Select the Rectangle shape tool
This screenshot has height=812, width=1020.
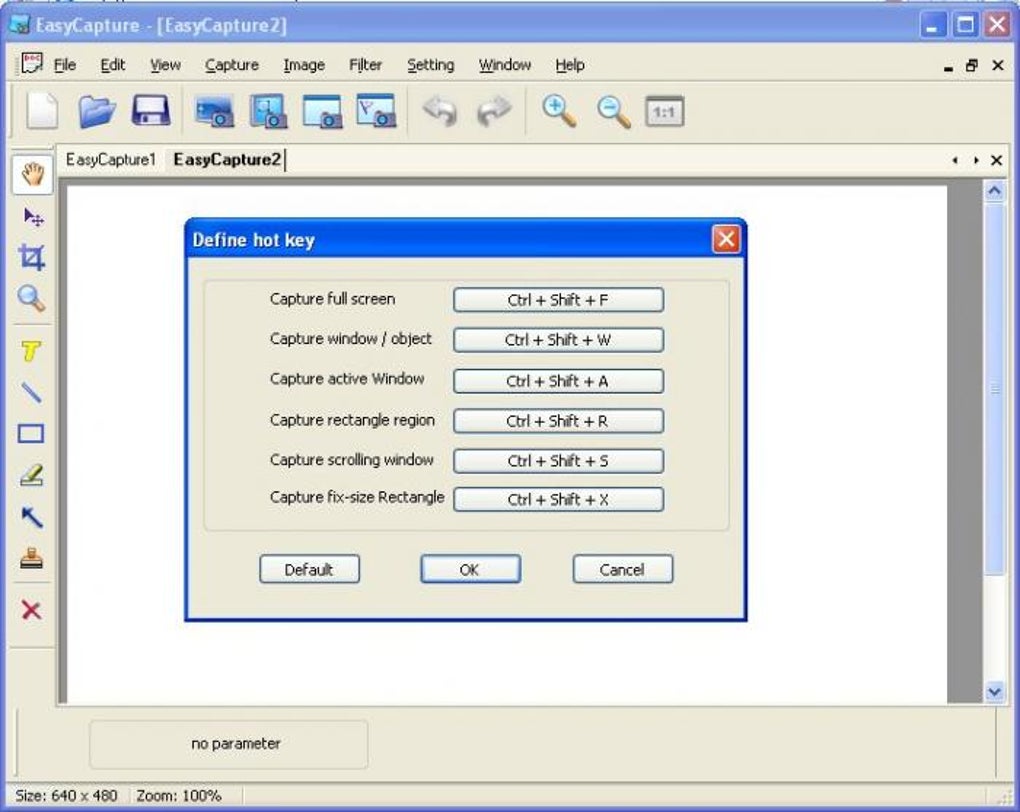31,433
